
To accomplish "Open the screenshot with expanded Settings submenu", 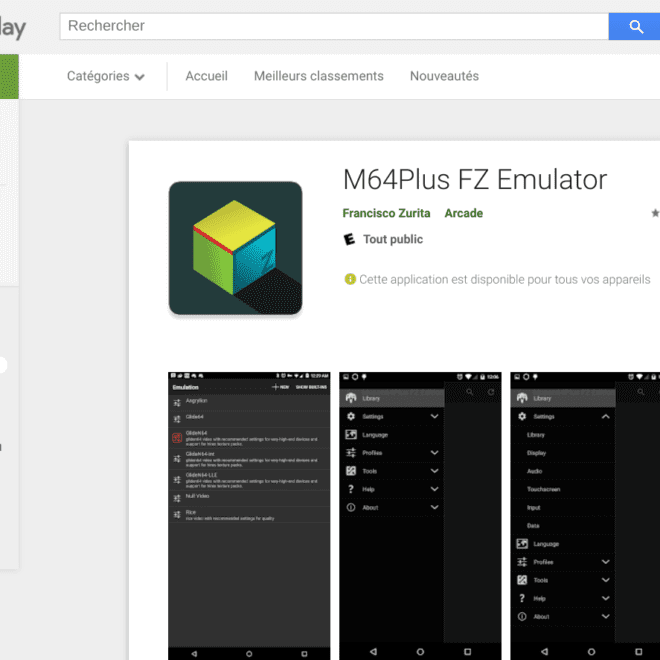I will click(x=585, y=516).
